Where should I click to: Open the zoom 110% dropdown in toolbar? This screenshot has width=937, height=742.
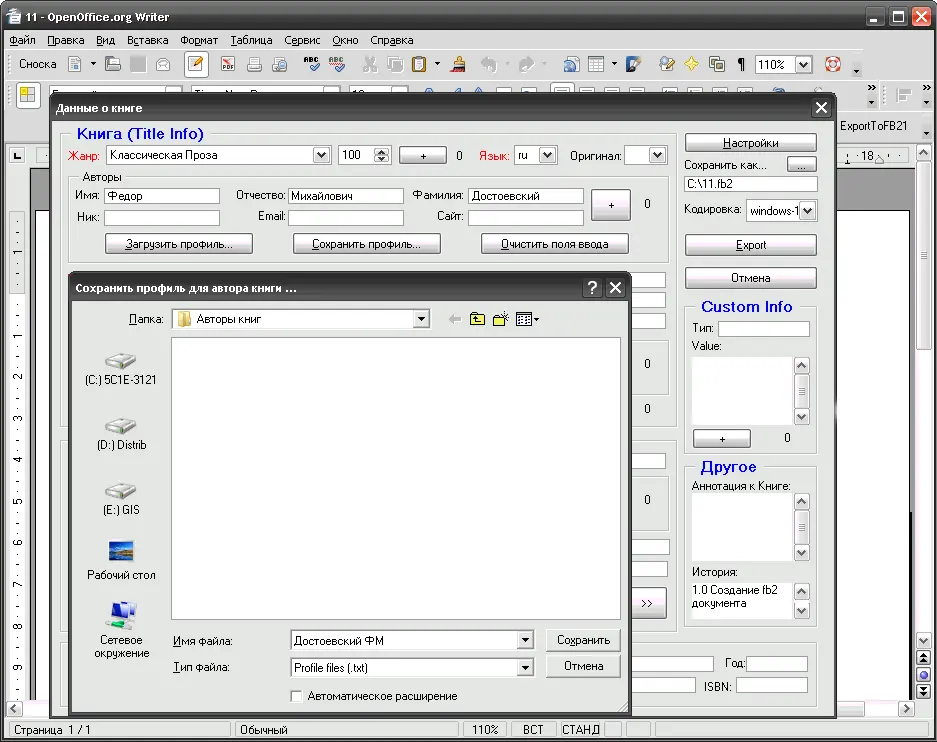[x=804, y=65]
